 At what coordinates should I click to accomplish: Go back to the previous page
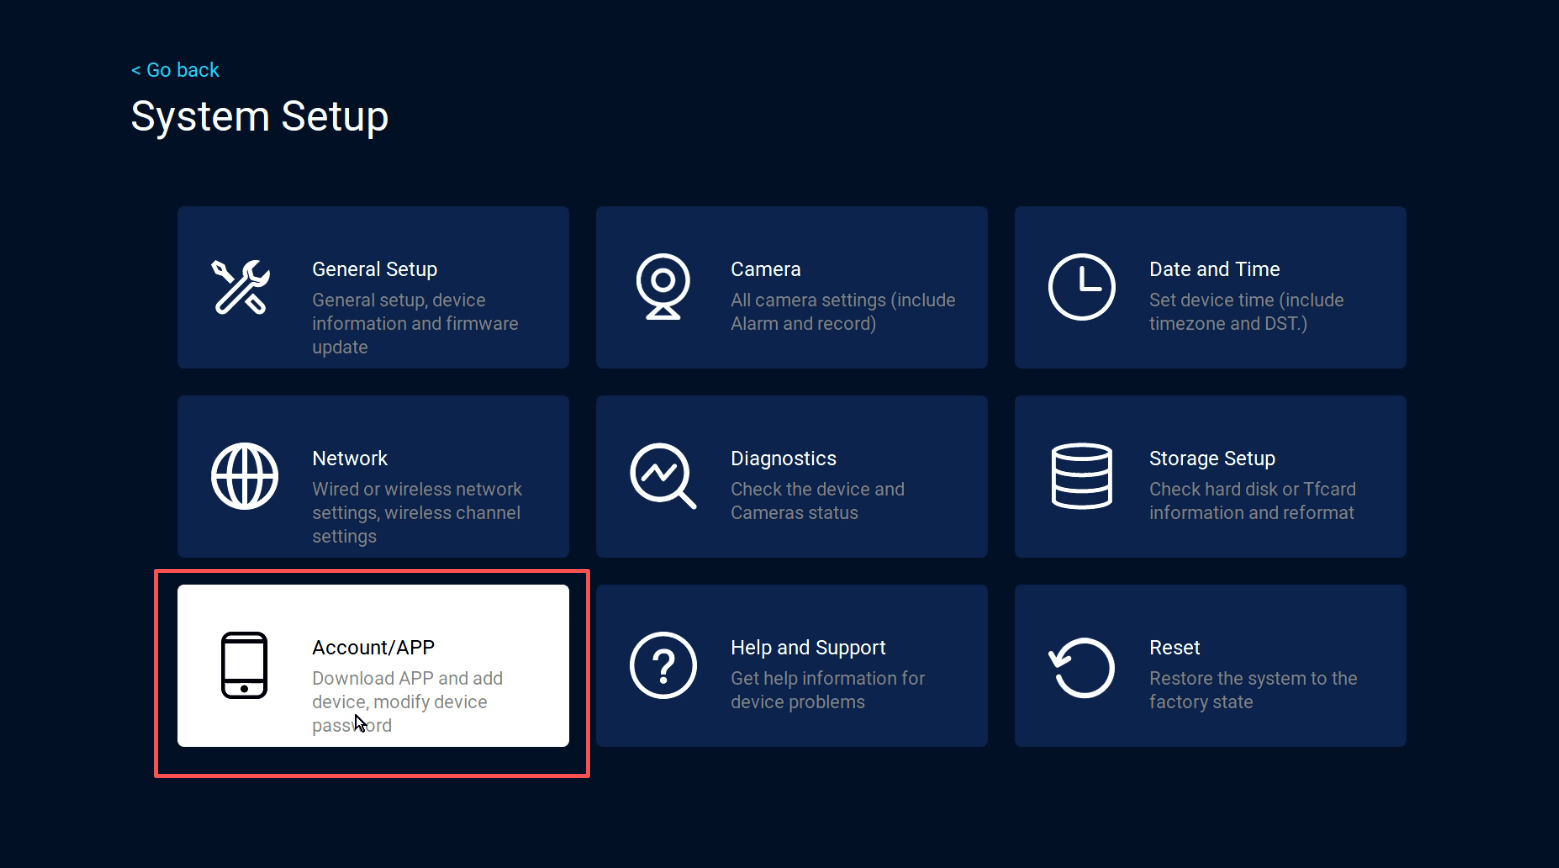tap(176, 70)
